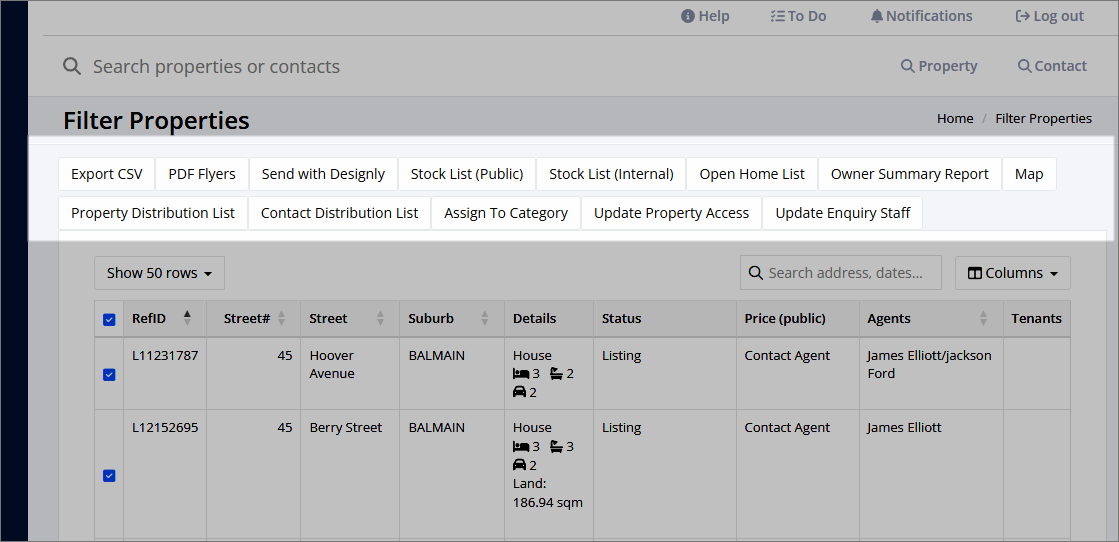1119x542 pixels.
Task: Click the Details column header
Action: 549,318
